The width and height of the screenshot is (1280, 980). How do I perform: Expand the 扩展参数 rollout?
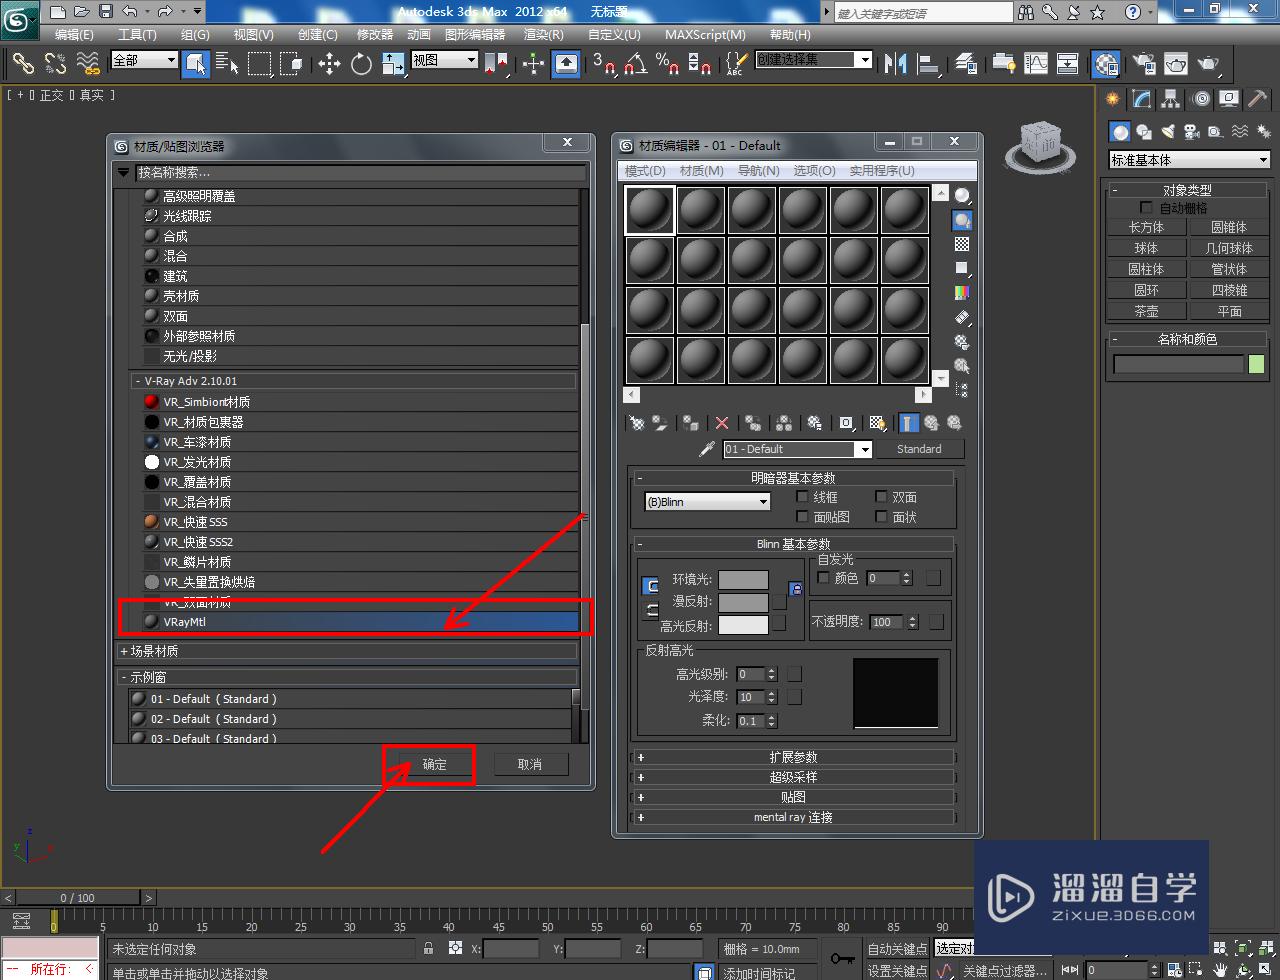coord(794,757)
